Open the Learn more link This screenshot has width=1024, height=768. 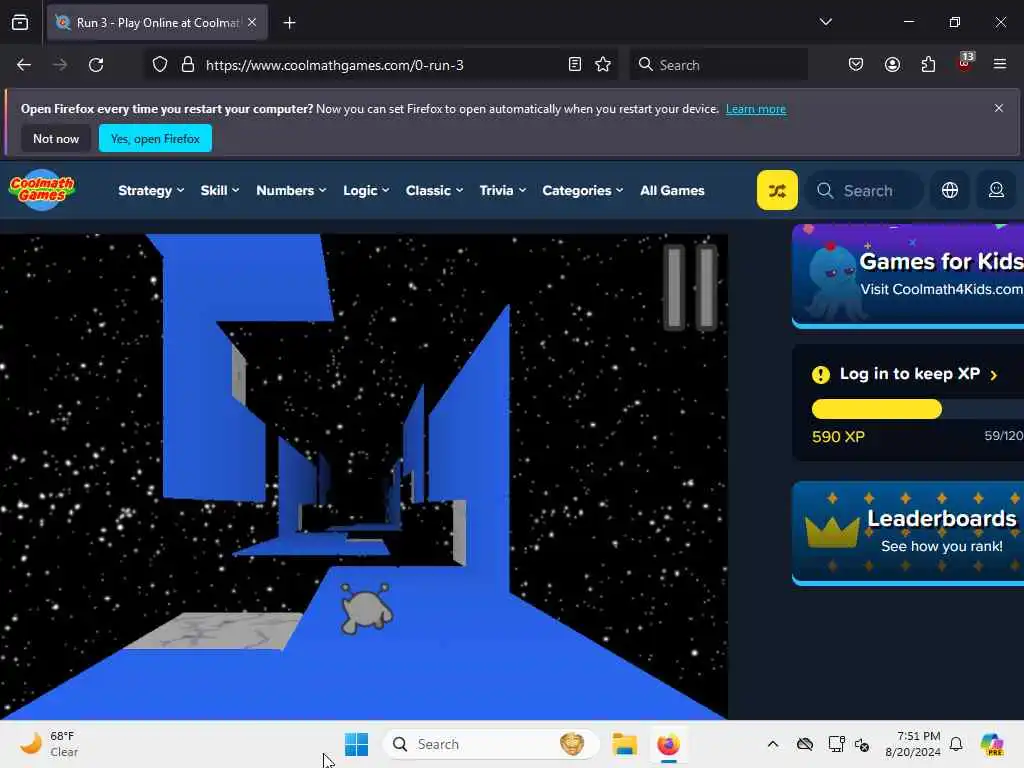coord(756,109)
